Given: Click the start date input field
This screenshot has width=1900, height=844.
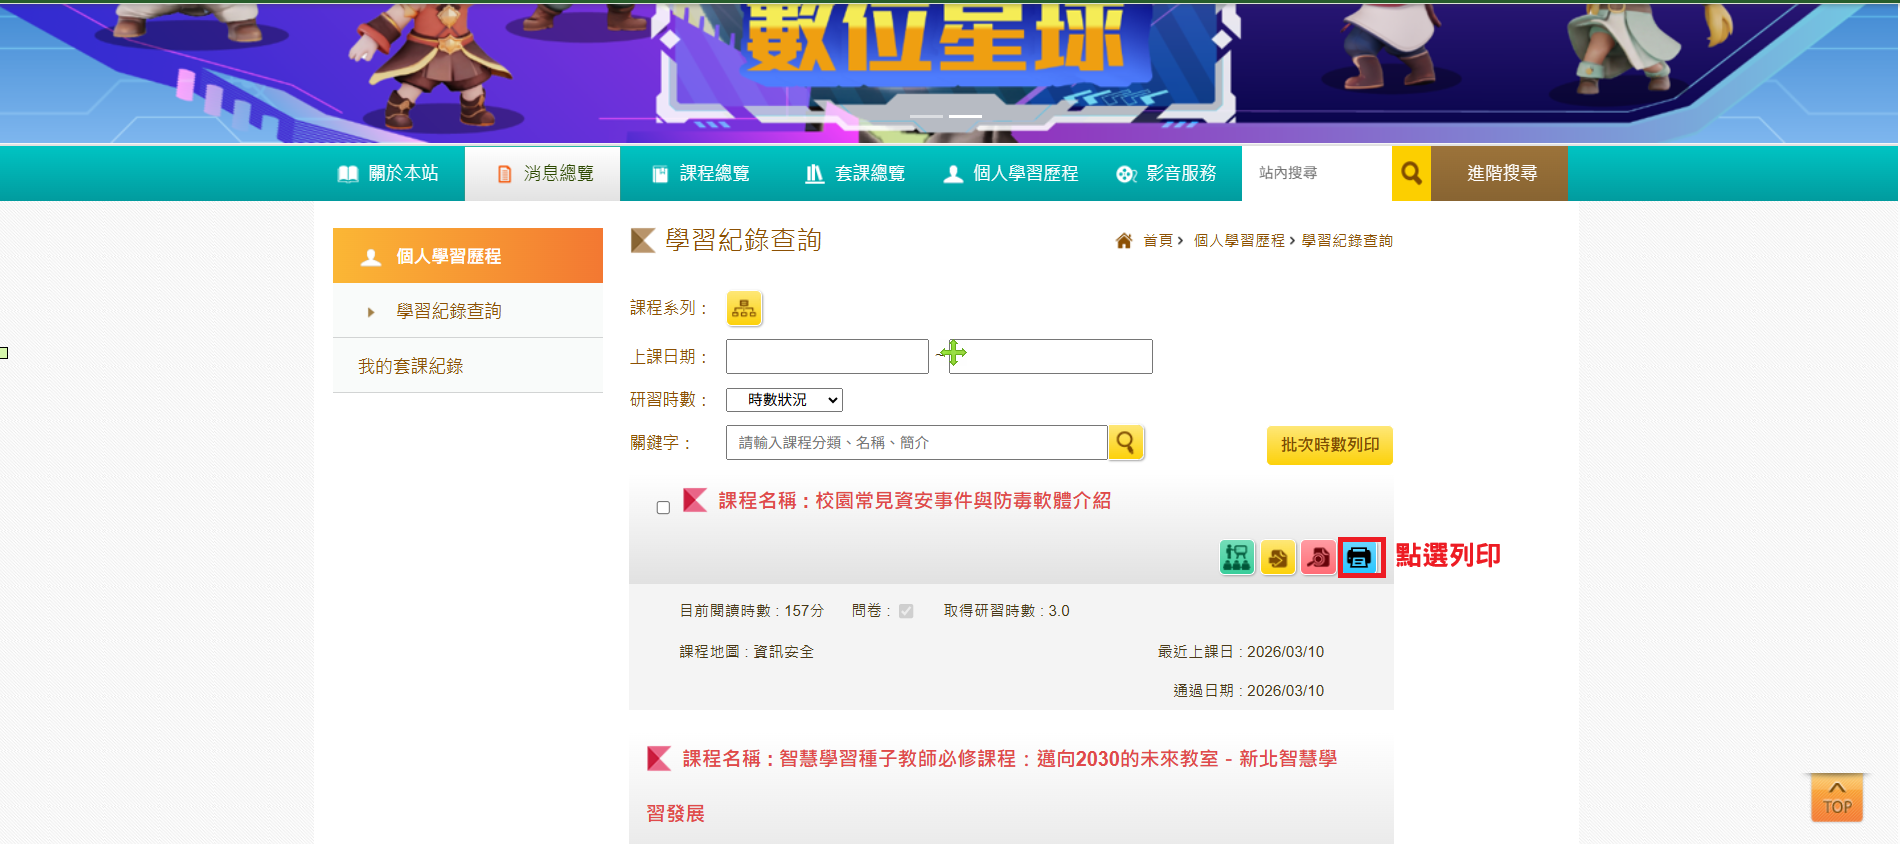Looking at the screenshot, I should pyautogui.click(x=827, y=357).
